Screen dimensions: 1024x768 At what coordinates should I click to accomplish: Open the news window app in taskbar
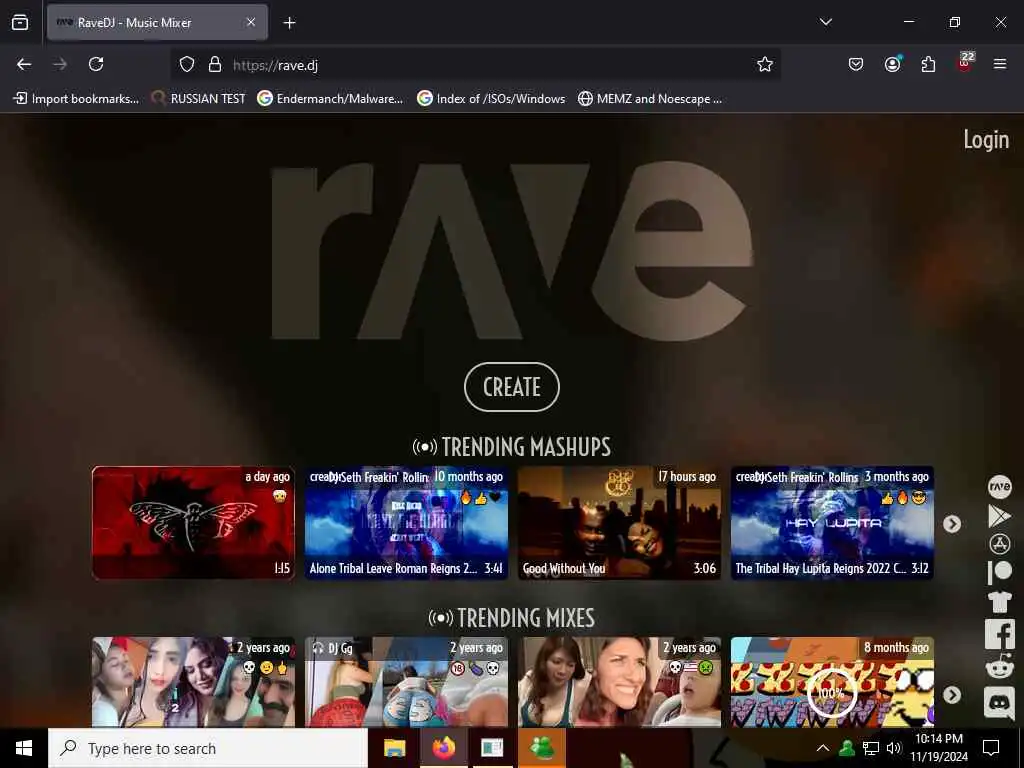click(492, 748)
